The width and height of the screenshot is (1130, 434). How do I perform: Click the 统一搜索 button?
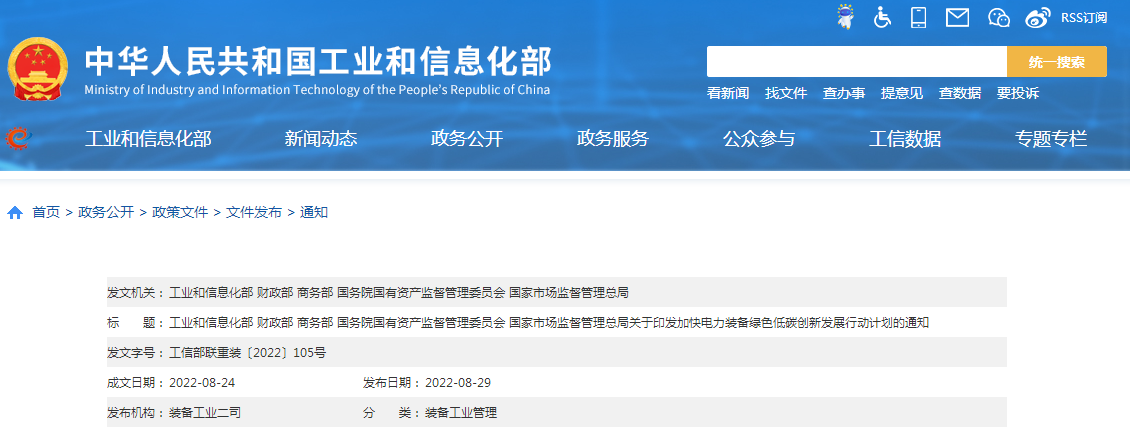point(1056,61)
